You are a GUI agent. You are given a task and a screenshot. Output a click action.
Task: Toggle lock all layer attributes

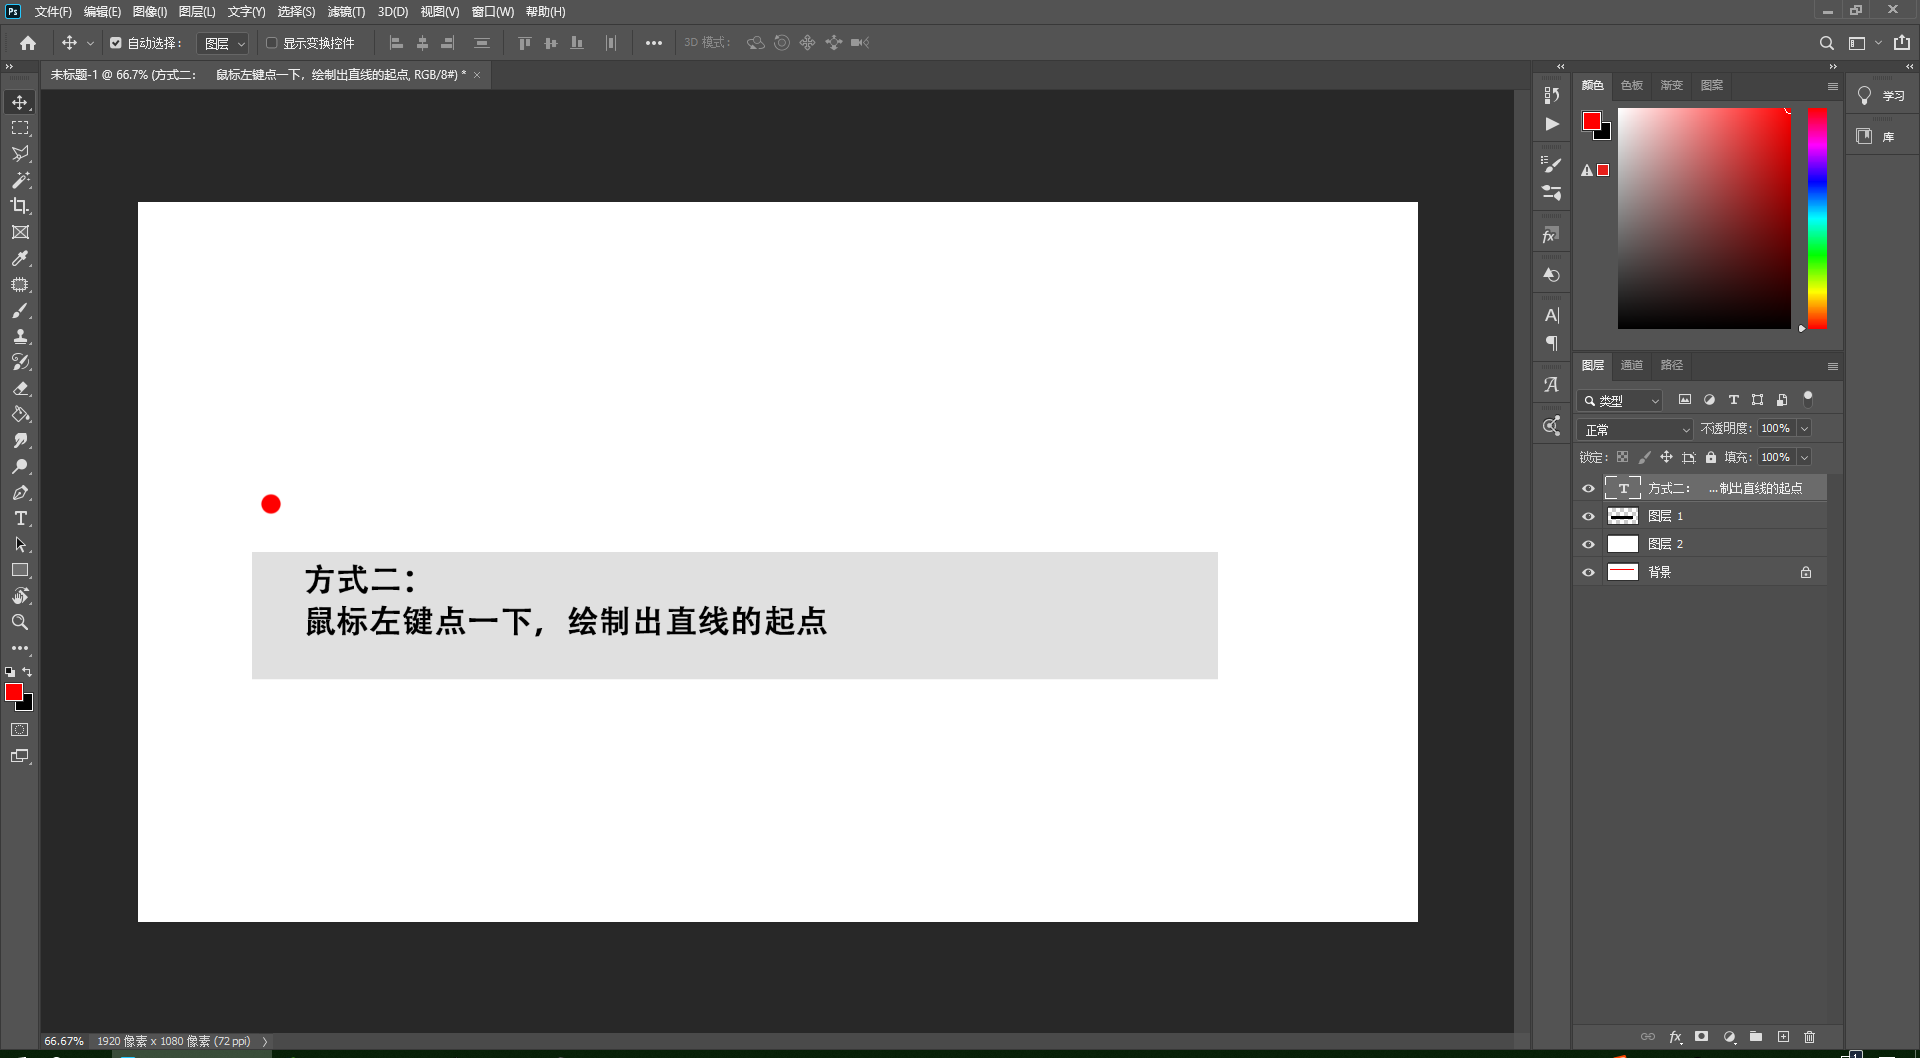coord(1711,457)
